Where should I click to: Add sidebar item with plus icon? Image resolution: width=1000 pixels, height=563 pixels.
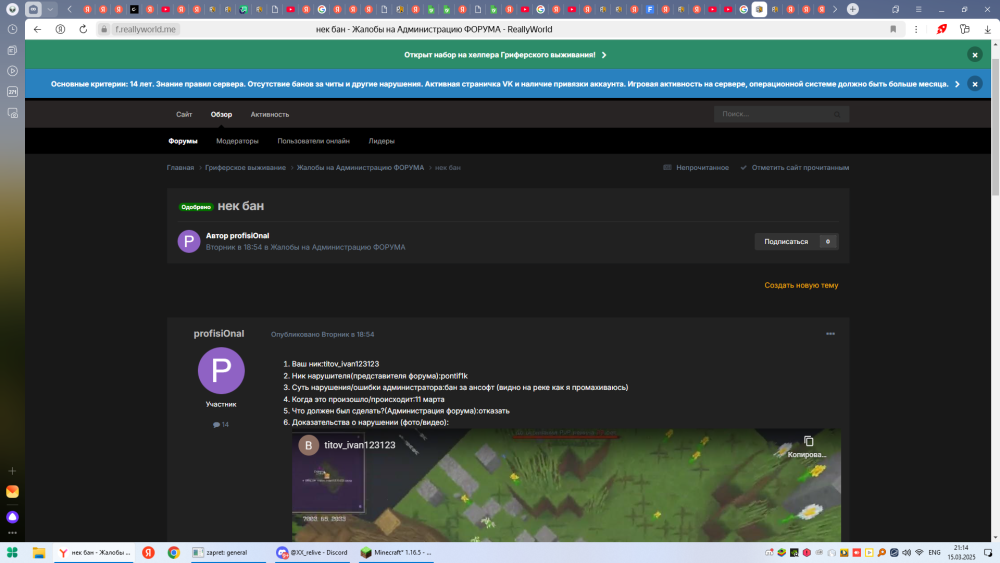pyautogui.click(x=12, y=471)
